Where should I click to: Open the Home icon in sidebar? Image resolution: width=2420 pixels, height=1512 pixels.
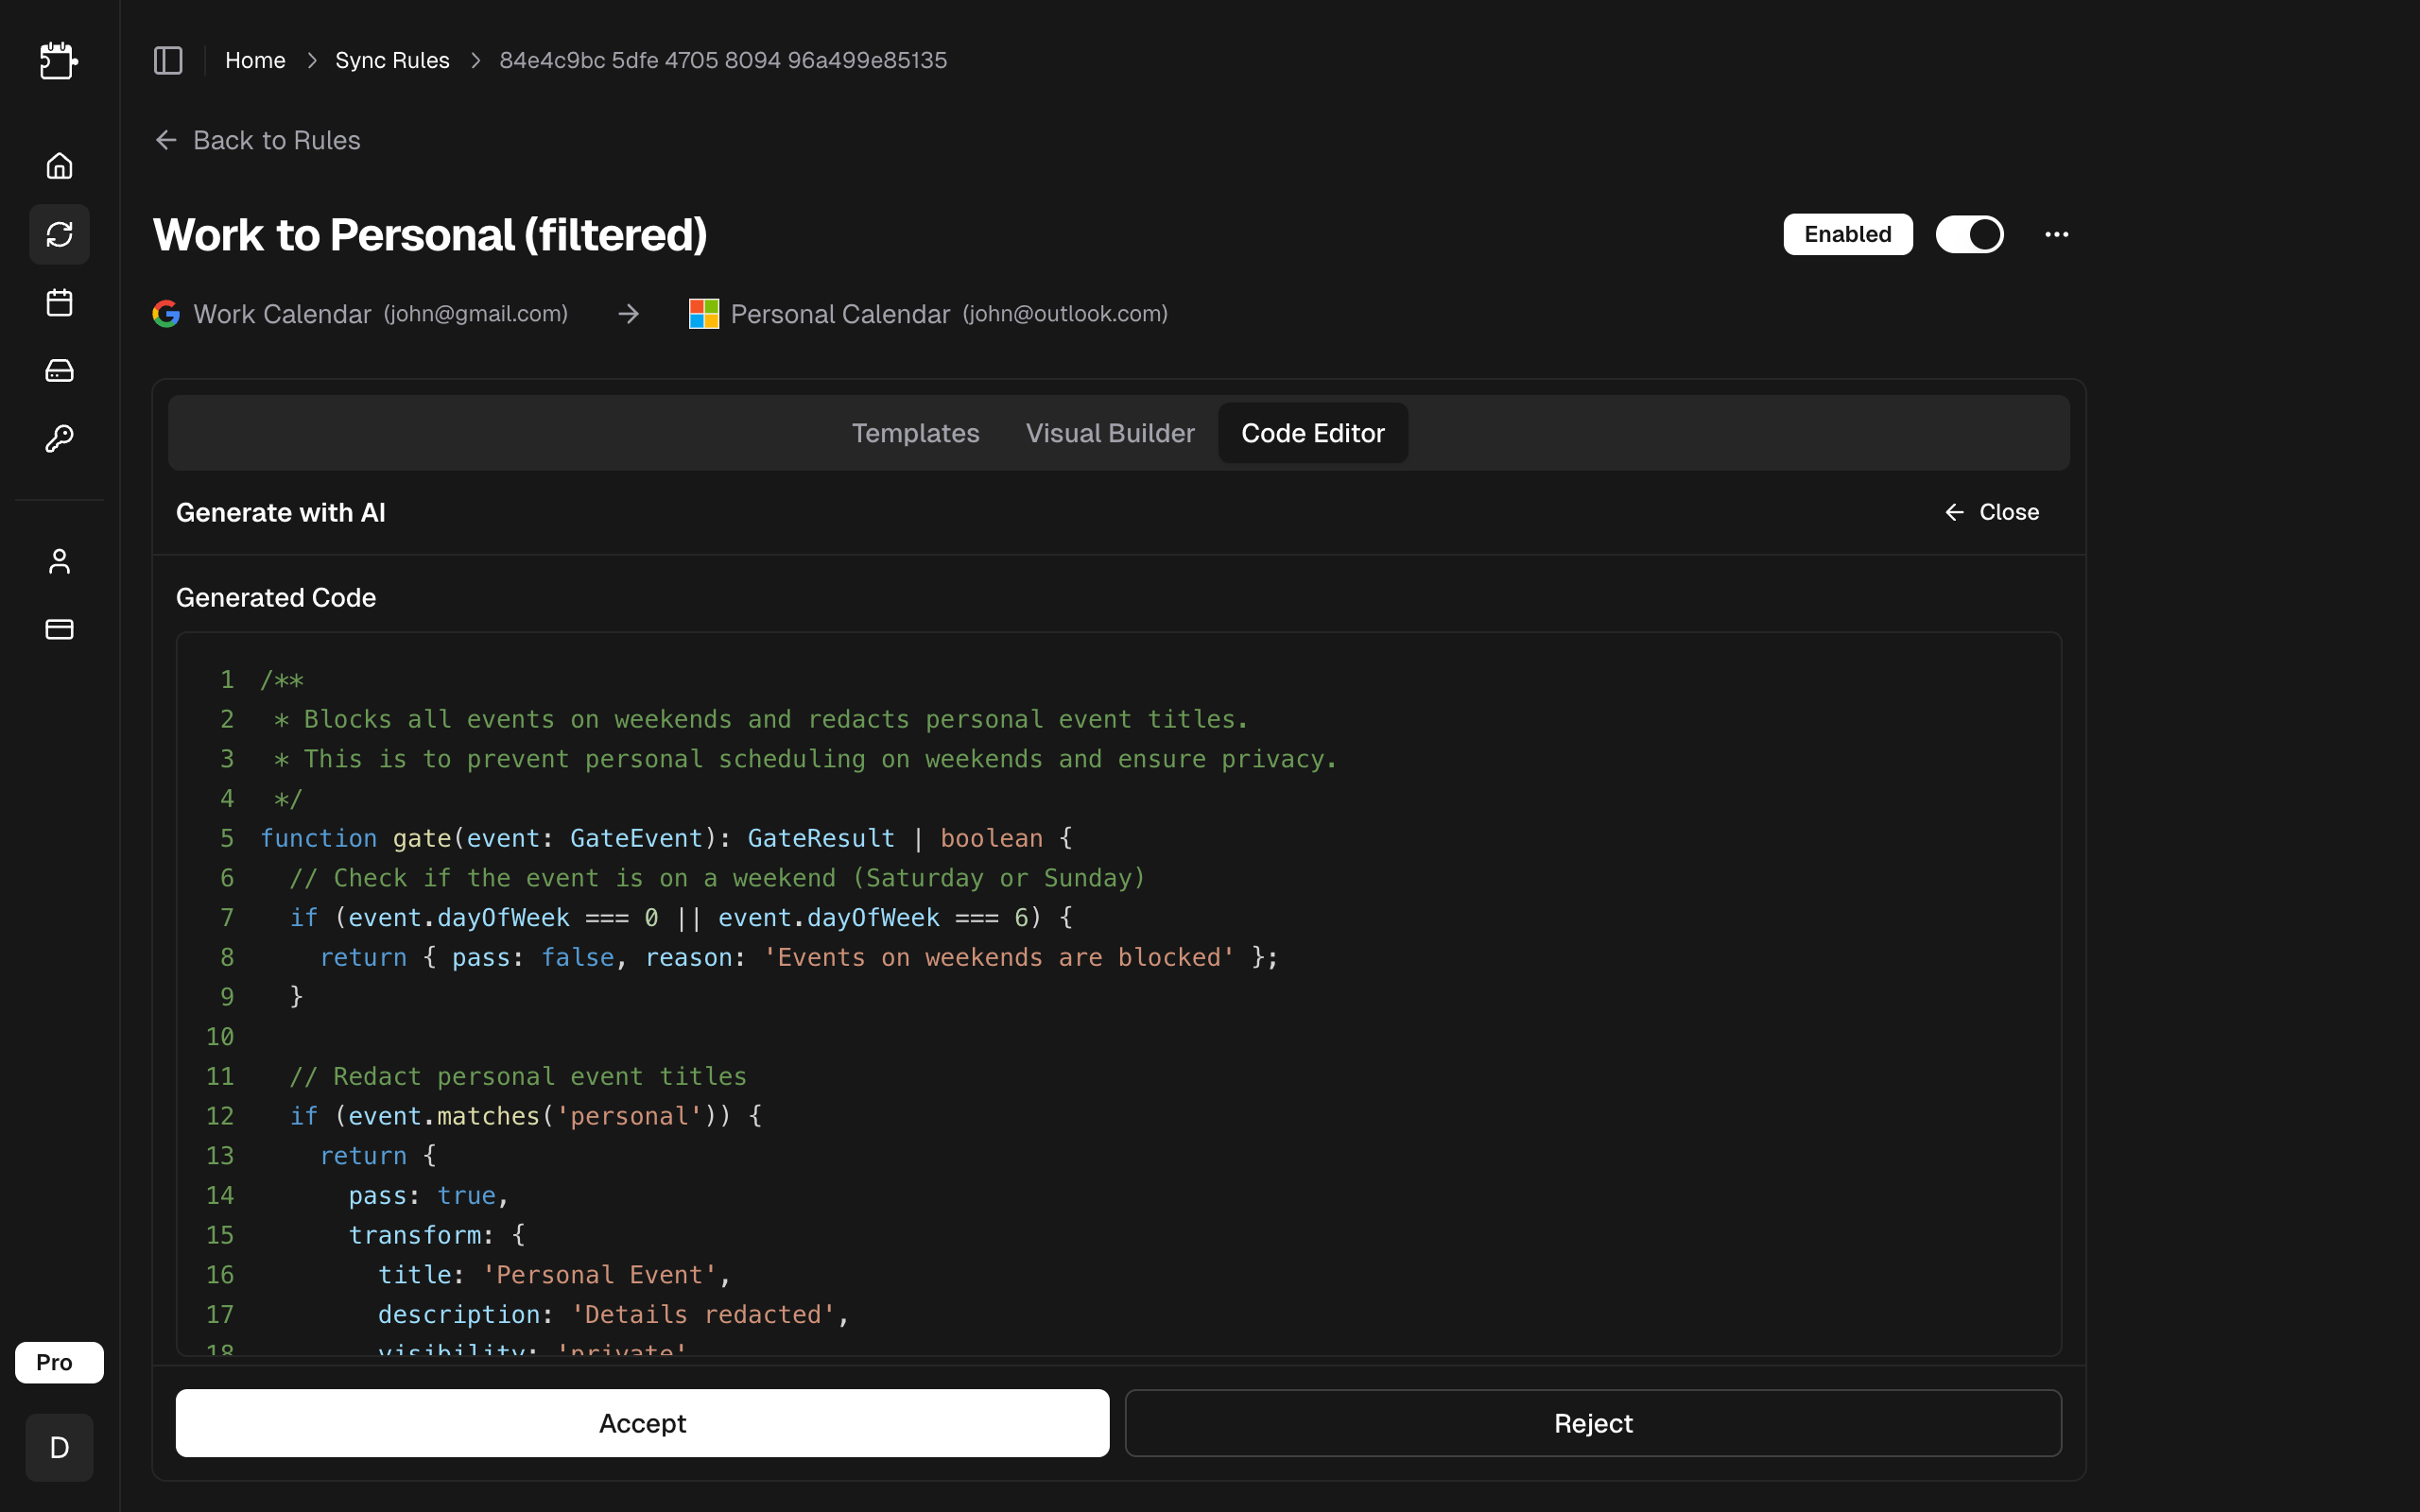point(58,165)
